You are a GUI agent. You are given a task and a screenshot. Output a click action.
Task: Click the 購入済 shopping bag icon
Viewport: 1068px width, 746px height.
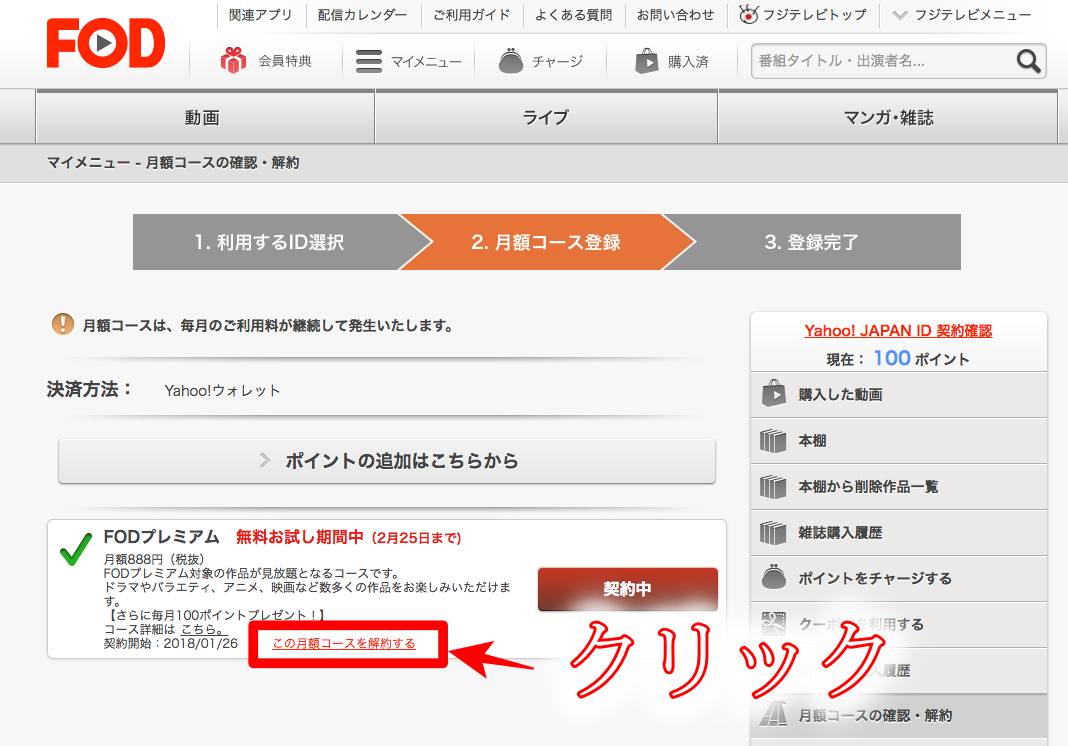point(646,61)
